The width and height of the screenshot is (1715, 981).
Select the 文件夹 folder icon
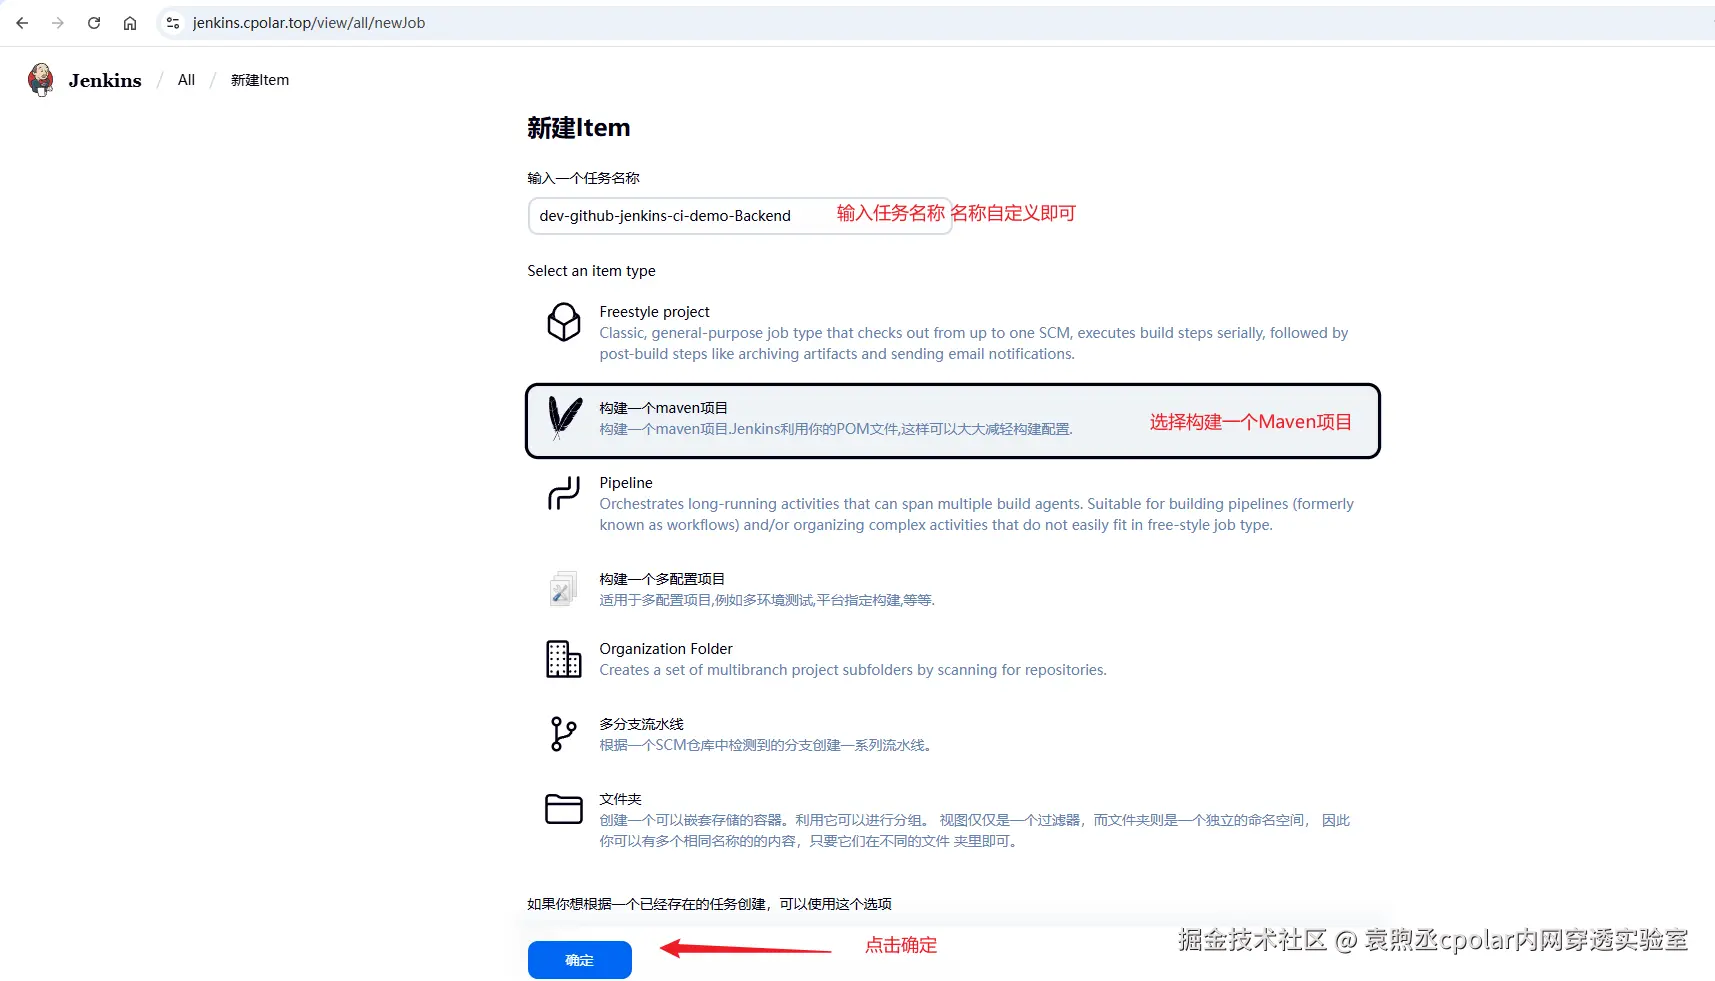pos(564,809)
